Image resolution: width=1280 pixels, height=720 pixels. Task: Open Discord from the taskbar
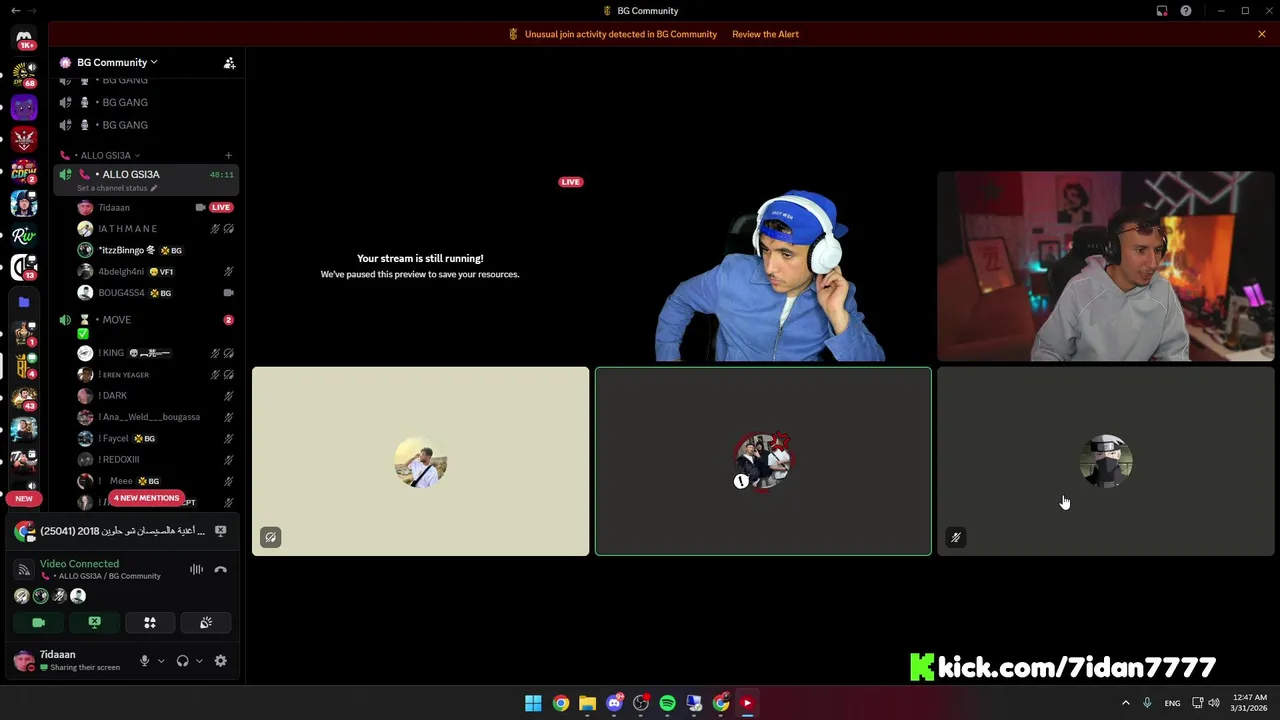coord(614,703)
